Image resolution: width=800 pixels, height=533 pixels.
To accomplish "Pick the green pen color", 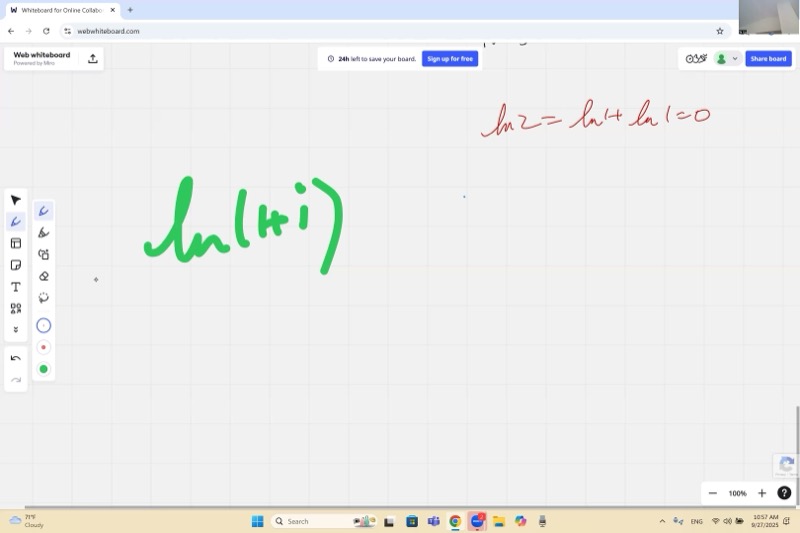I will click(x=43, y=369).
